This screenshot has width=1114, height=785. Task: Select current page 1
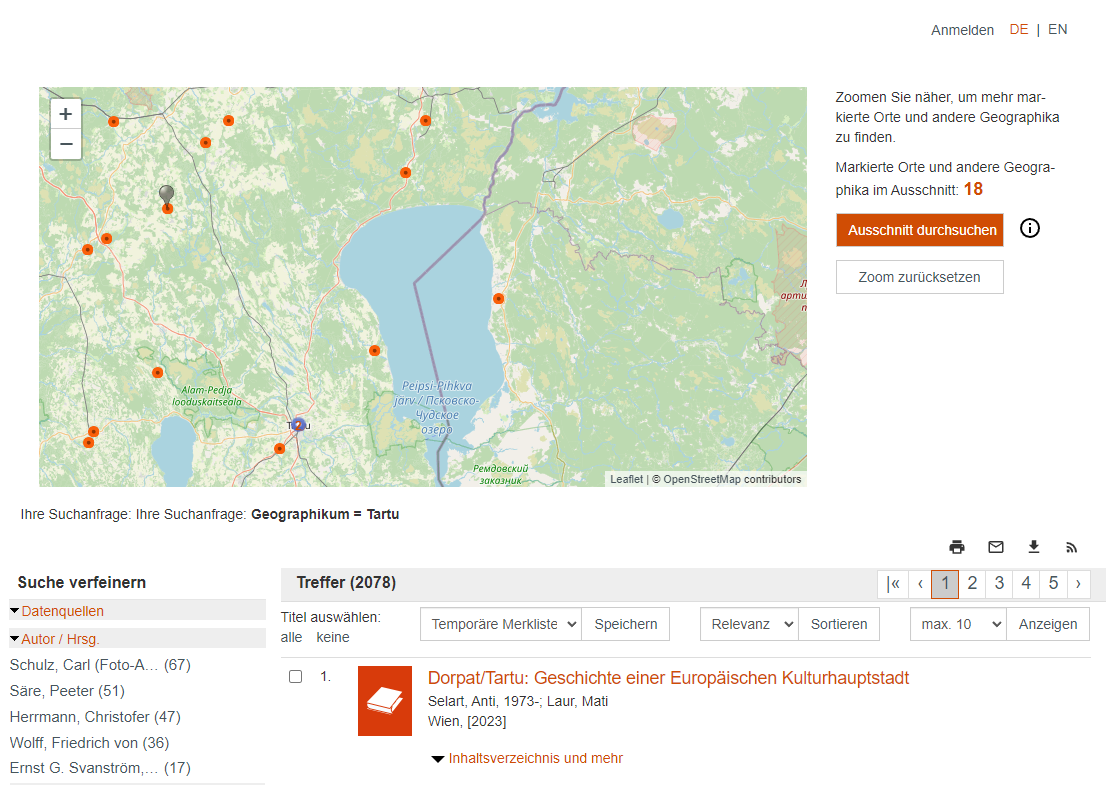click(x=945, y=583)
